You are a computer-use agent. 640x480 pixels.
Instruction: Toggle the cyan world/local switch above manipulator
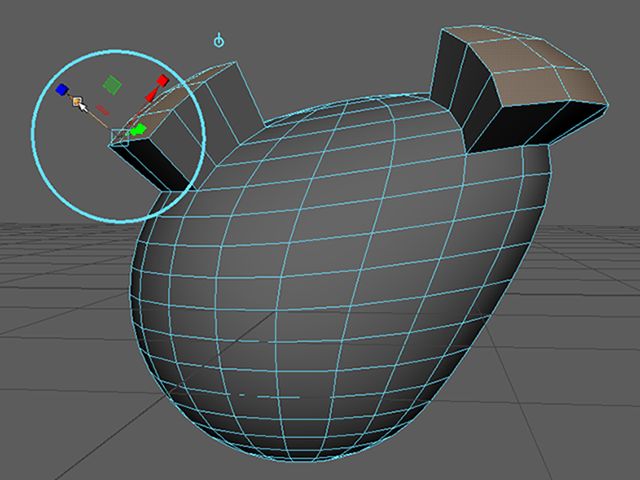(x=219, y=41)
